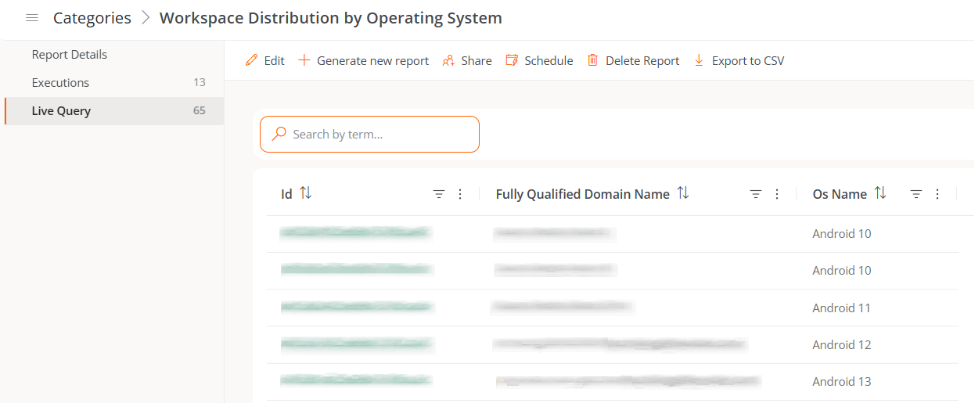Sort by the Os Name column
The image size is (974, 403).
point(881,194)
